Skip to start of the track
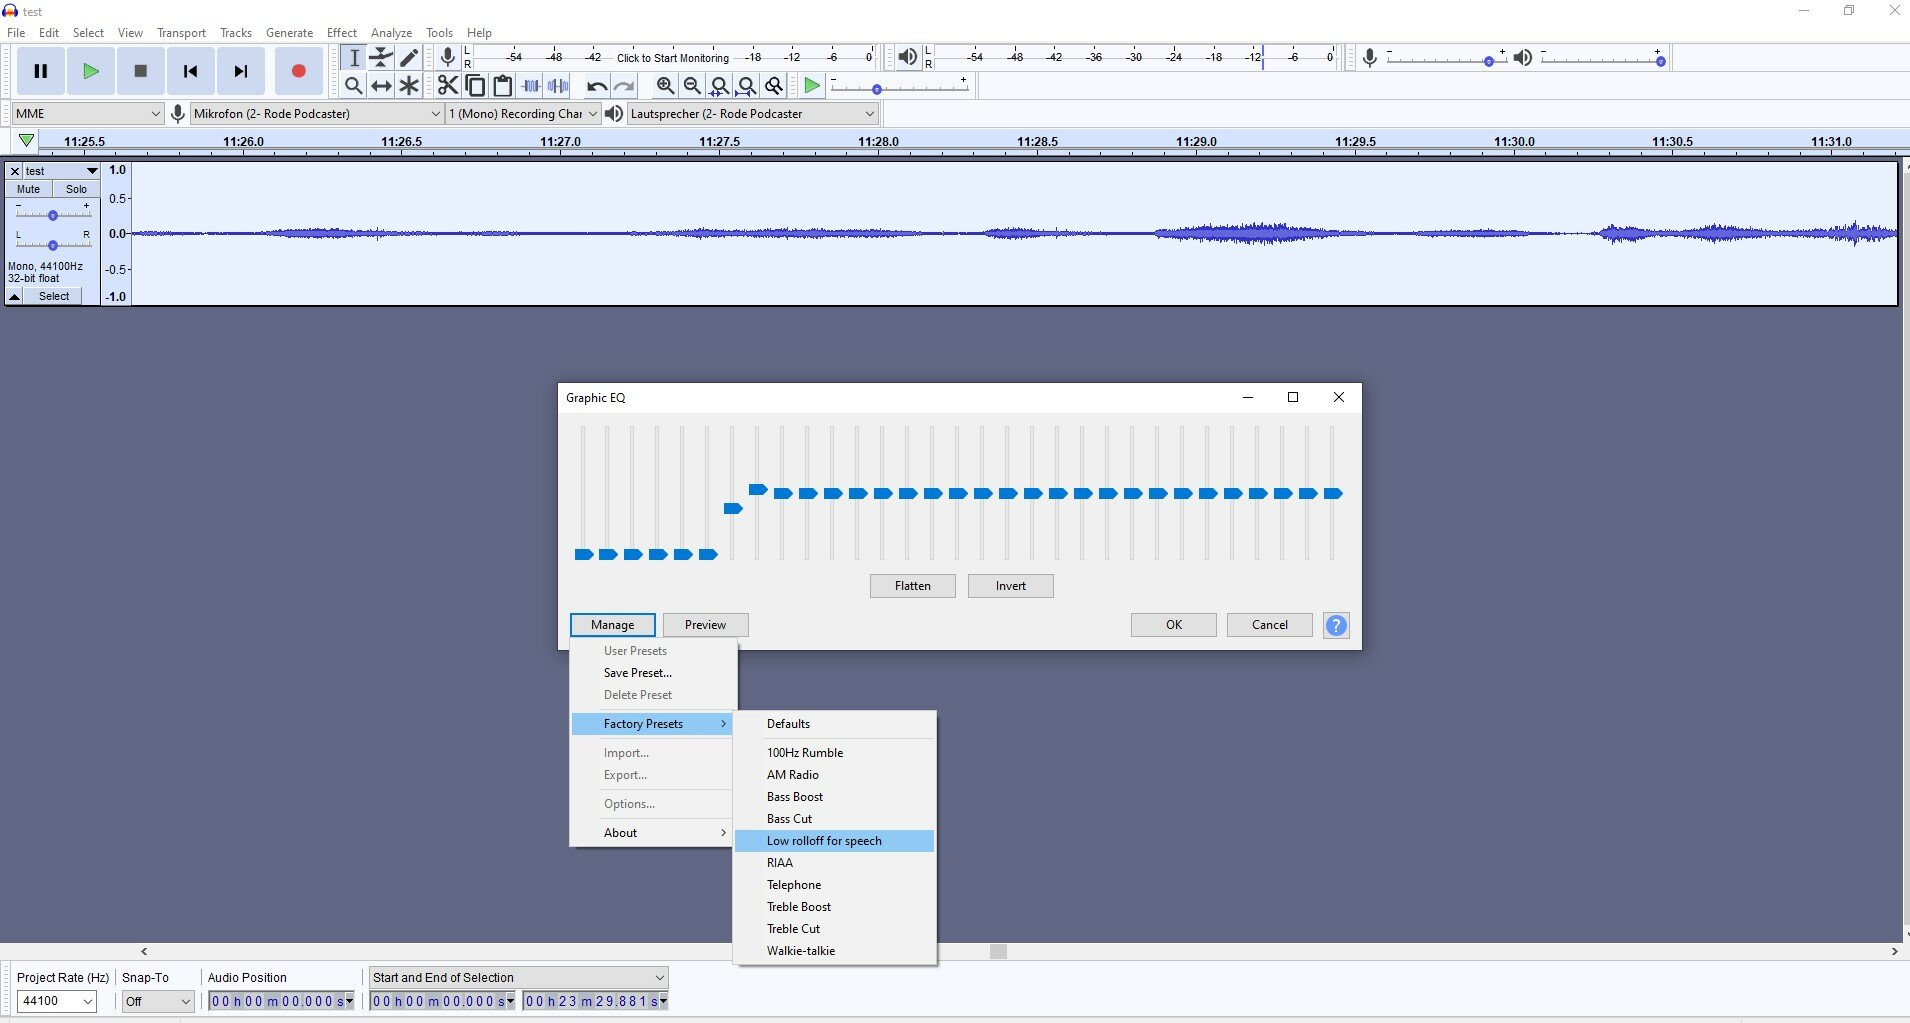The image size is (1910, 1023). pyautogui.click(x=191, y=71)
